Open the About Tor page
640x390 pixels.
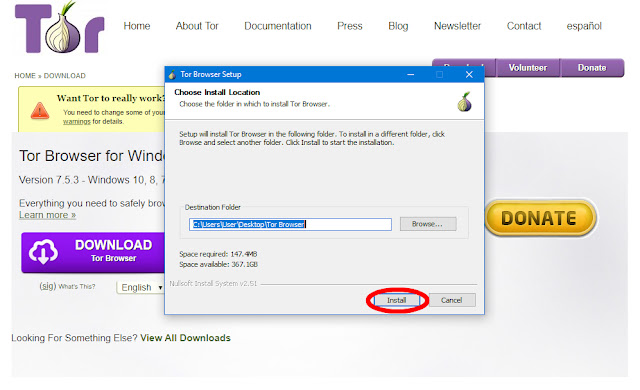(197, 26)
